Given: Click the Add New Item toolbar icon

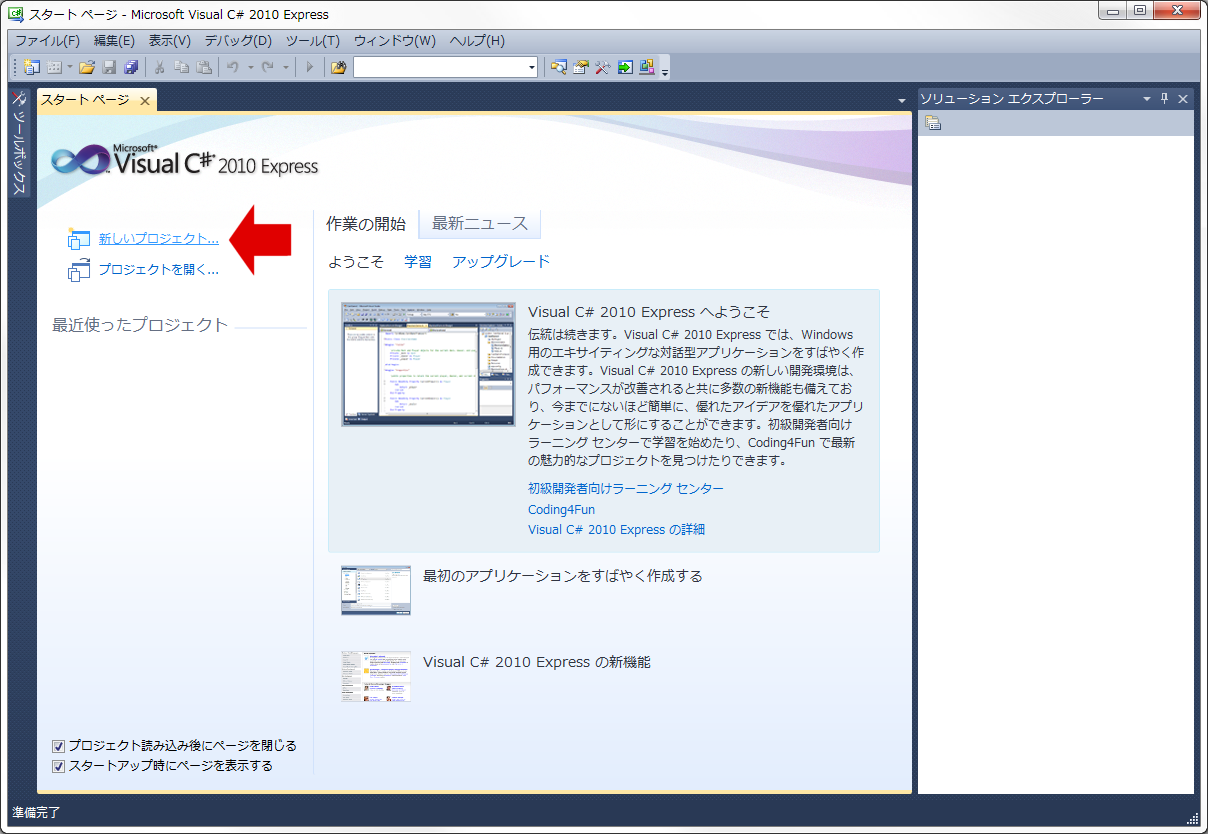Looking at the screenshot, I should point(54,67).
